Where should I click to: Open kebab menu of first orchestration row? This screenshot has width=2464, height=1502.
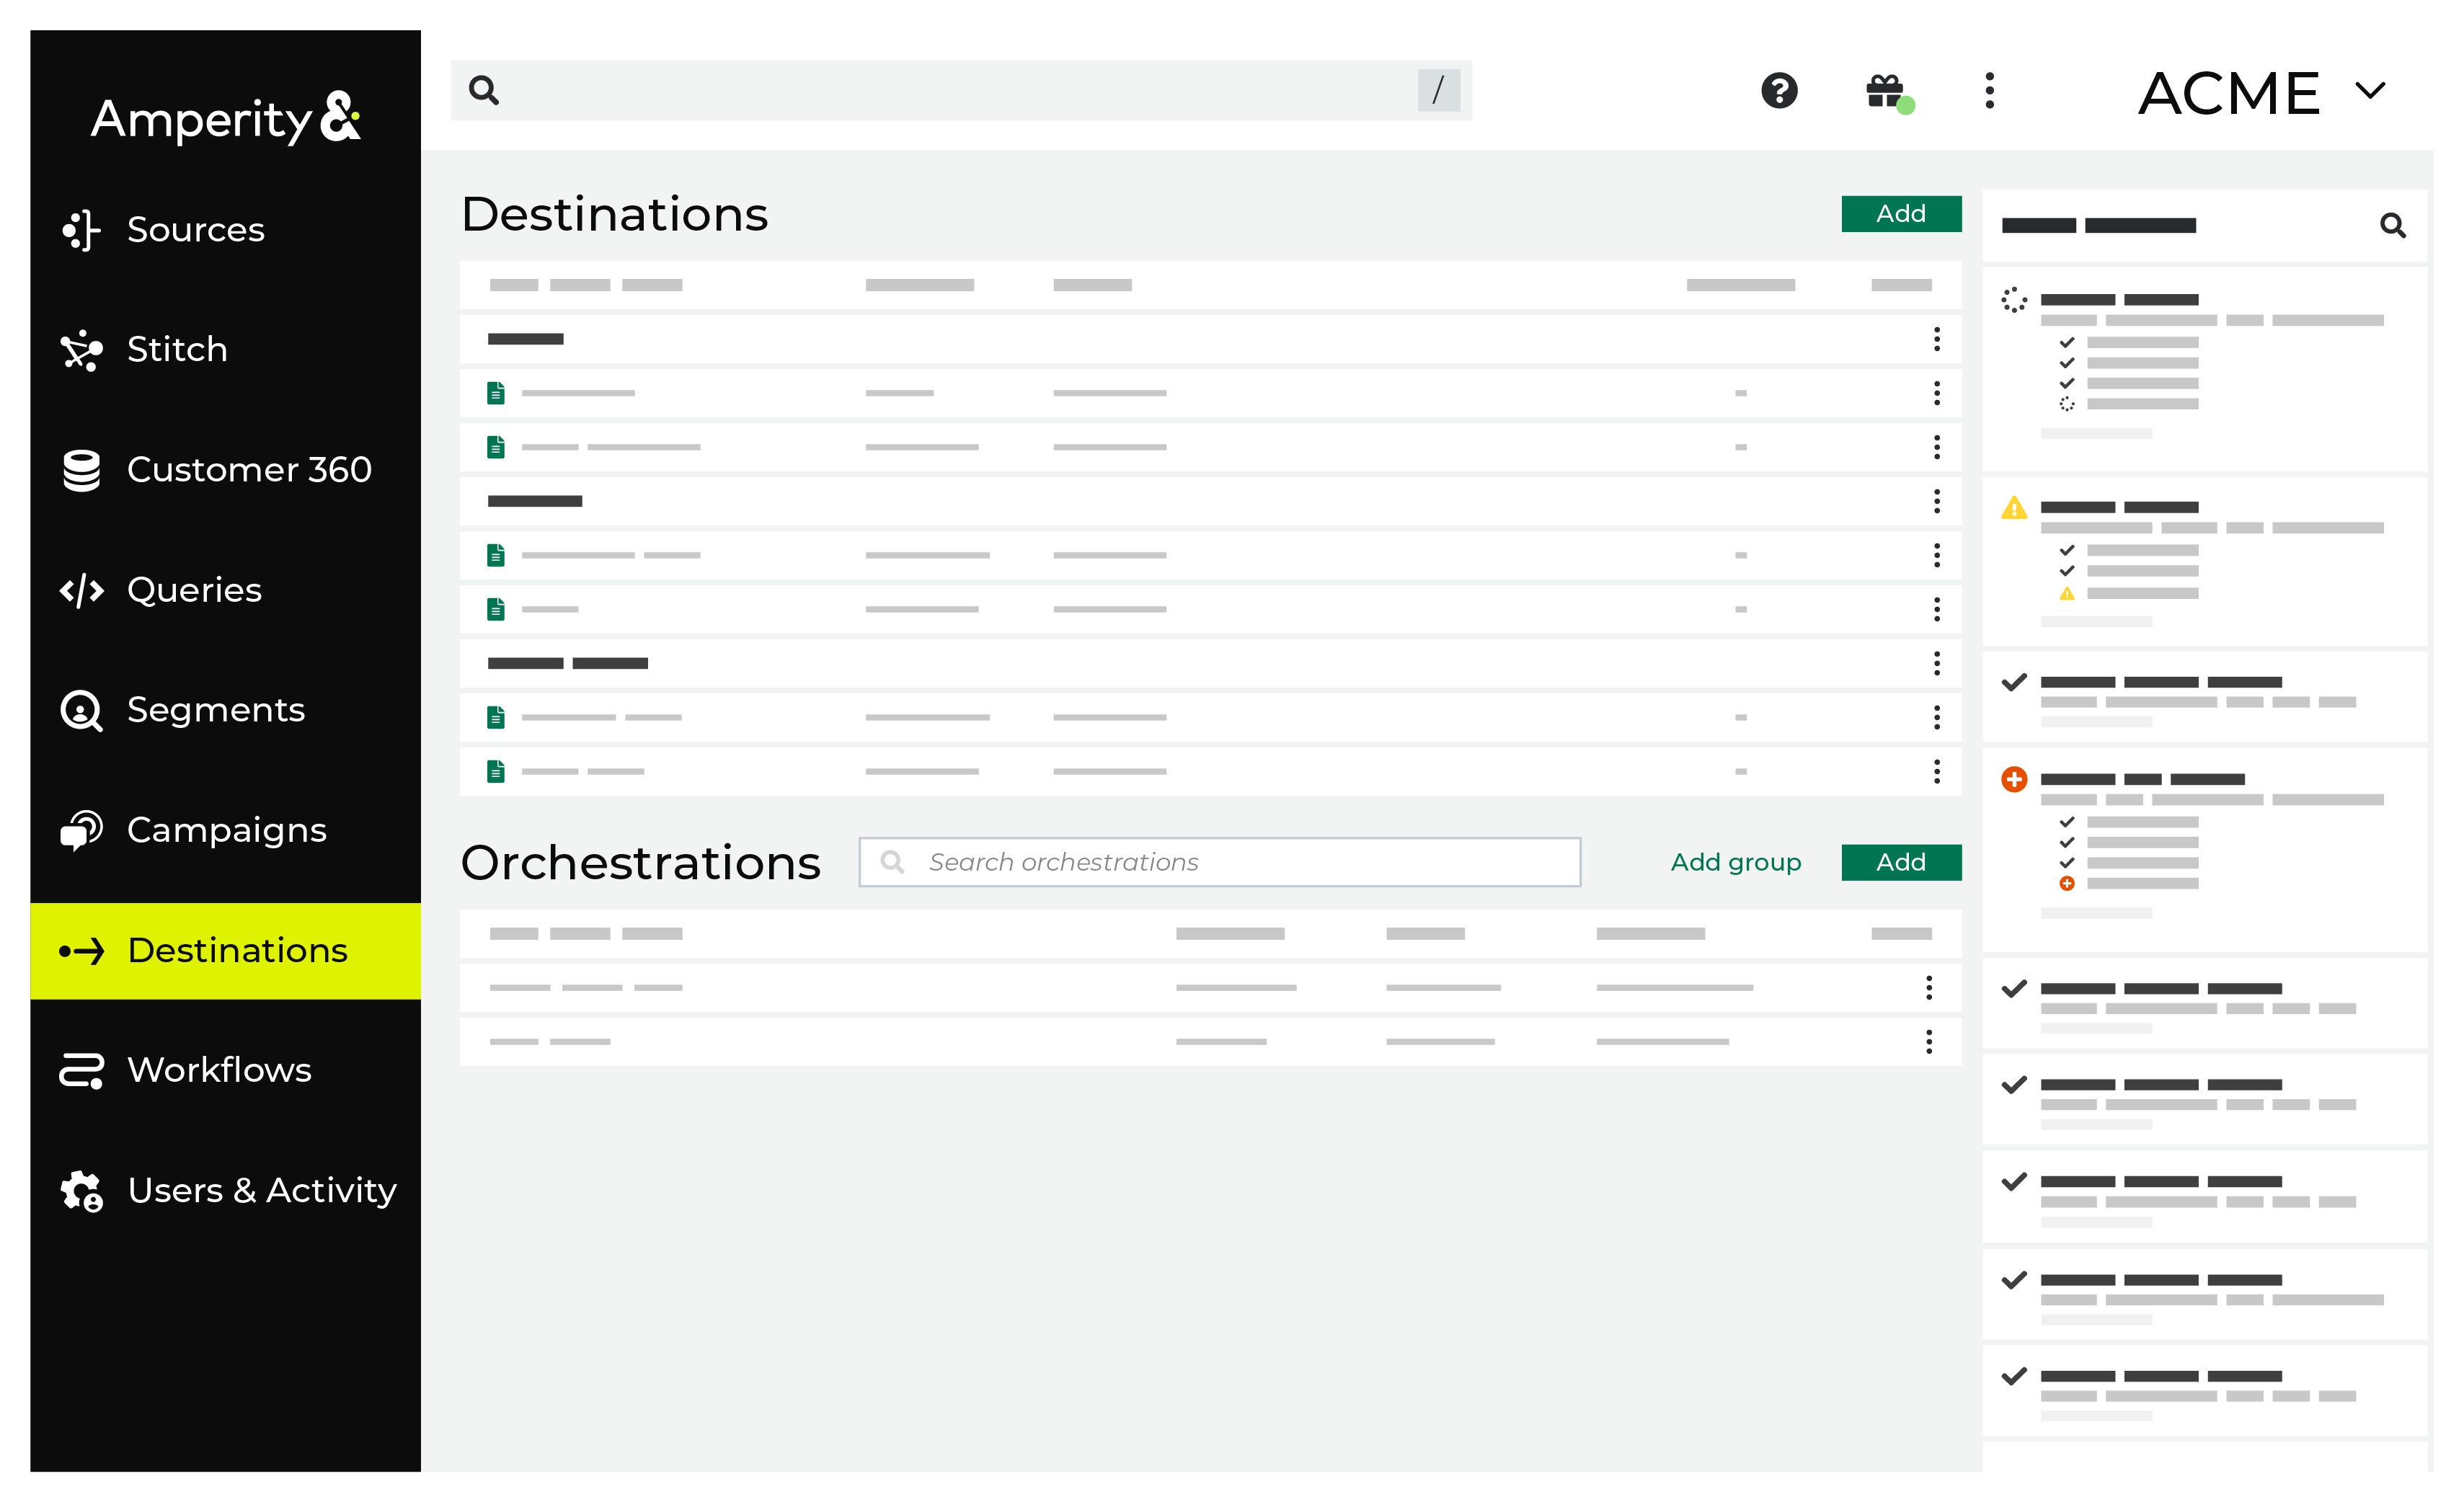[1929, 988]
